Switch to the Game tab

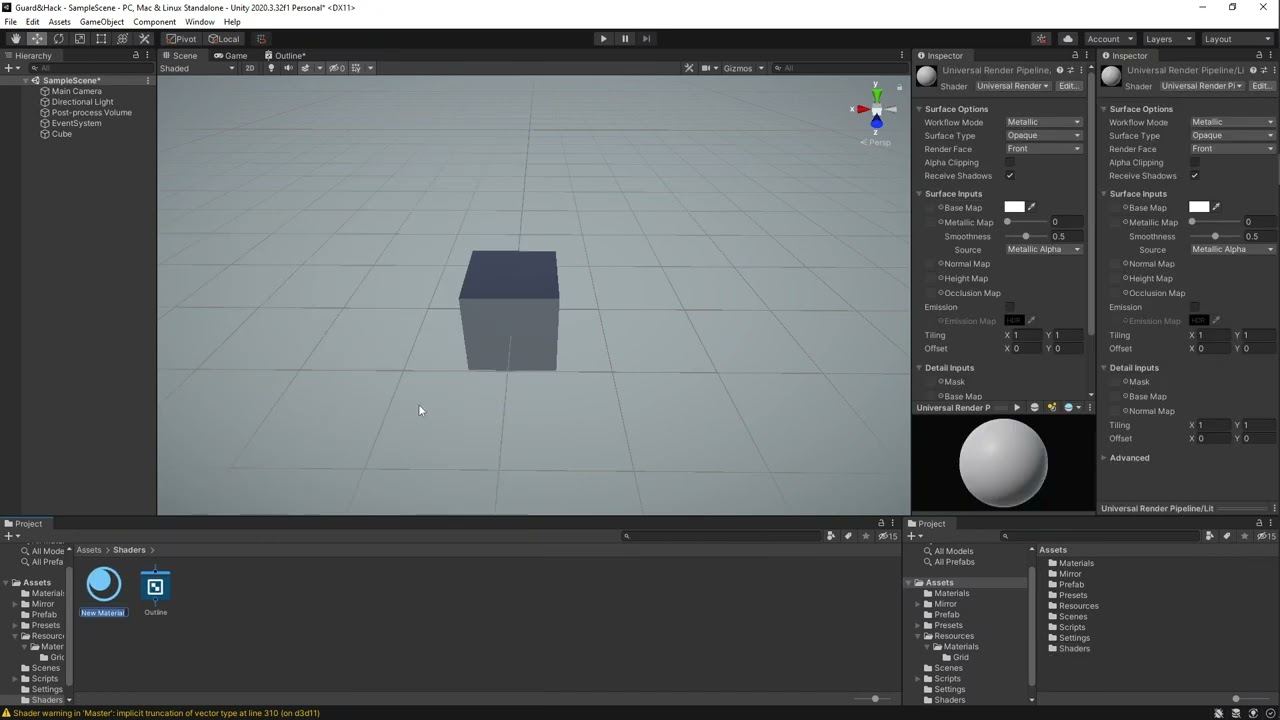231,56
